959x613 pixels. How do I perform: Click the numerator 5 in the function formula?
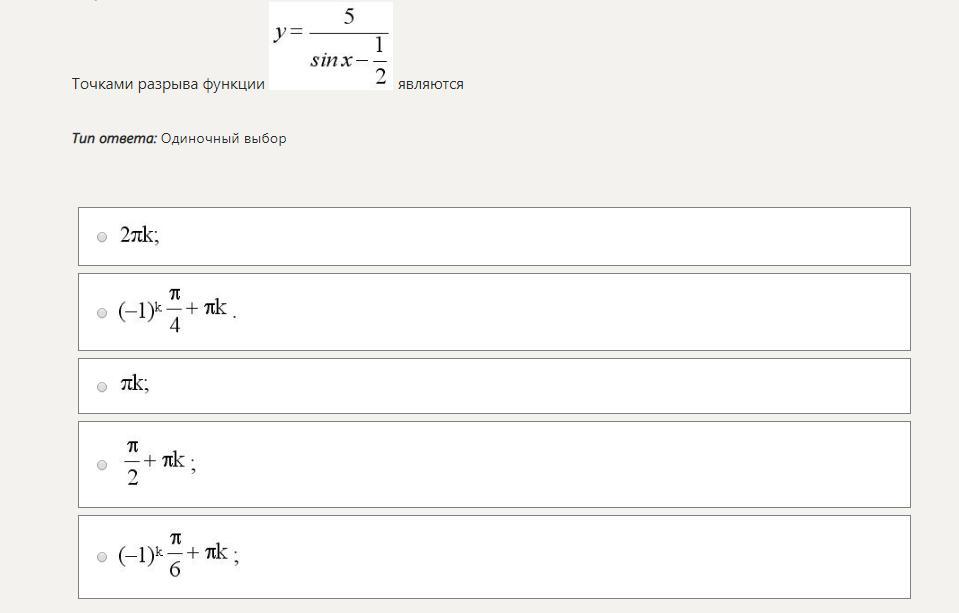[x=349, y=17]
